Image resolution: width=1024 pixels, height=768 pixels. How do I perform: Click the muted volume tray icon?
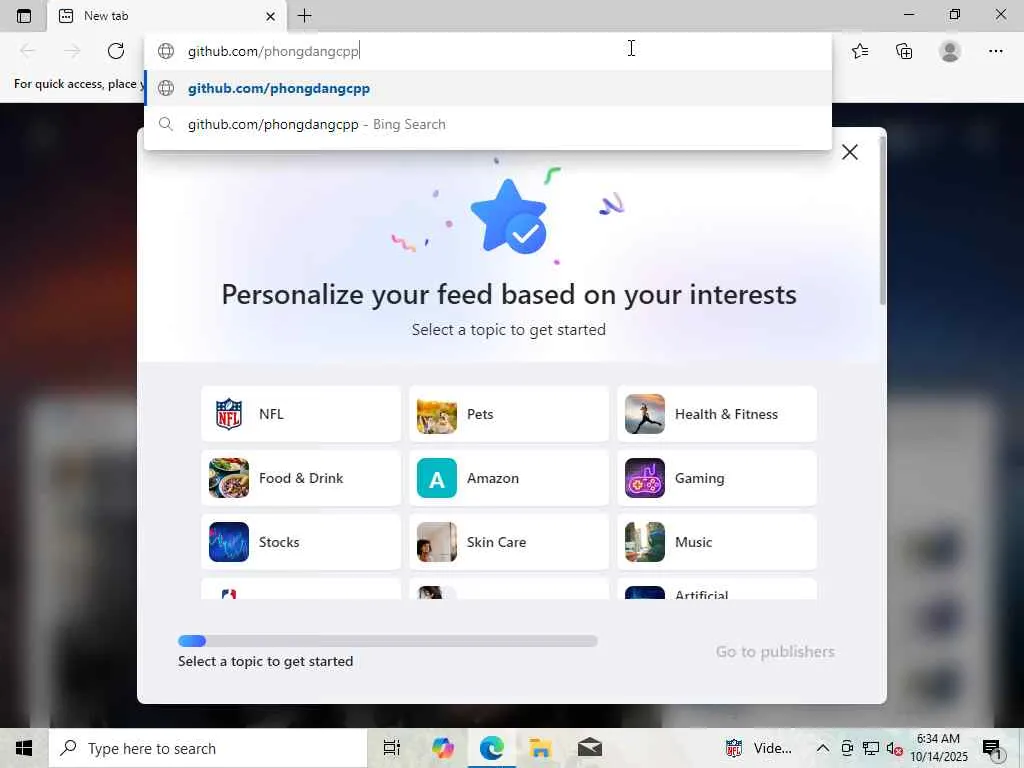pos(894,748)
